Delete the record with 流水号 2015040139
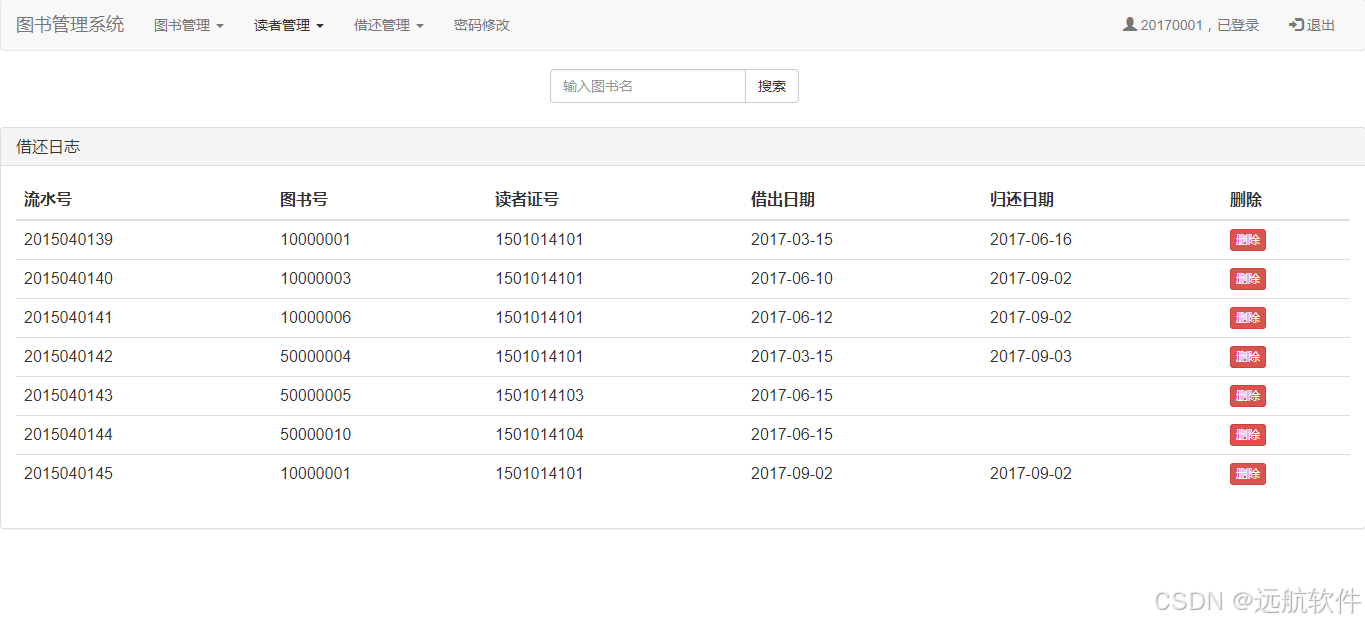 click(1247, 240)
